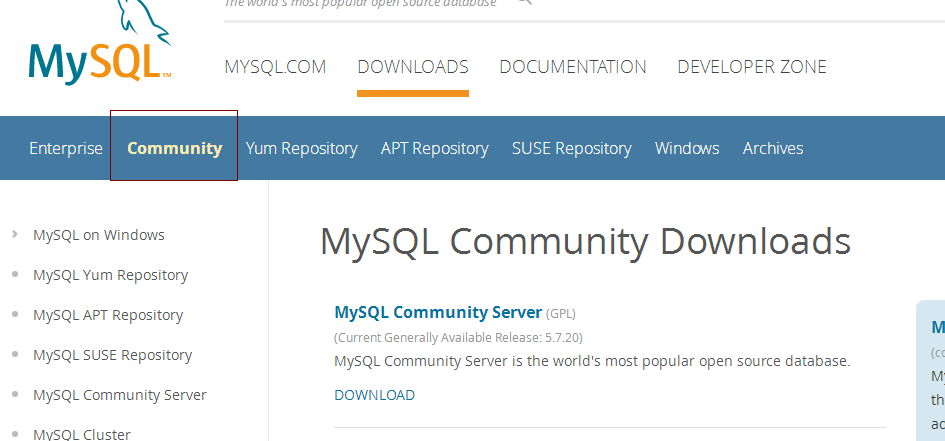Open MySQL Community Server sidebar link
The width and height of the screenshot is (945, 441).
pyautogui.click(x=120, y=395)
